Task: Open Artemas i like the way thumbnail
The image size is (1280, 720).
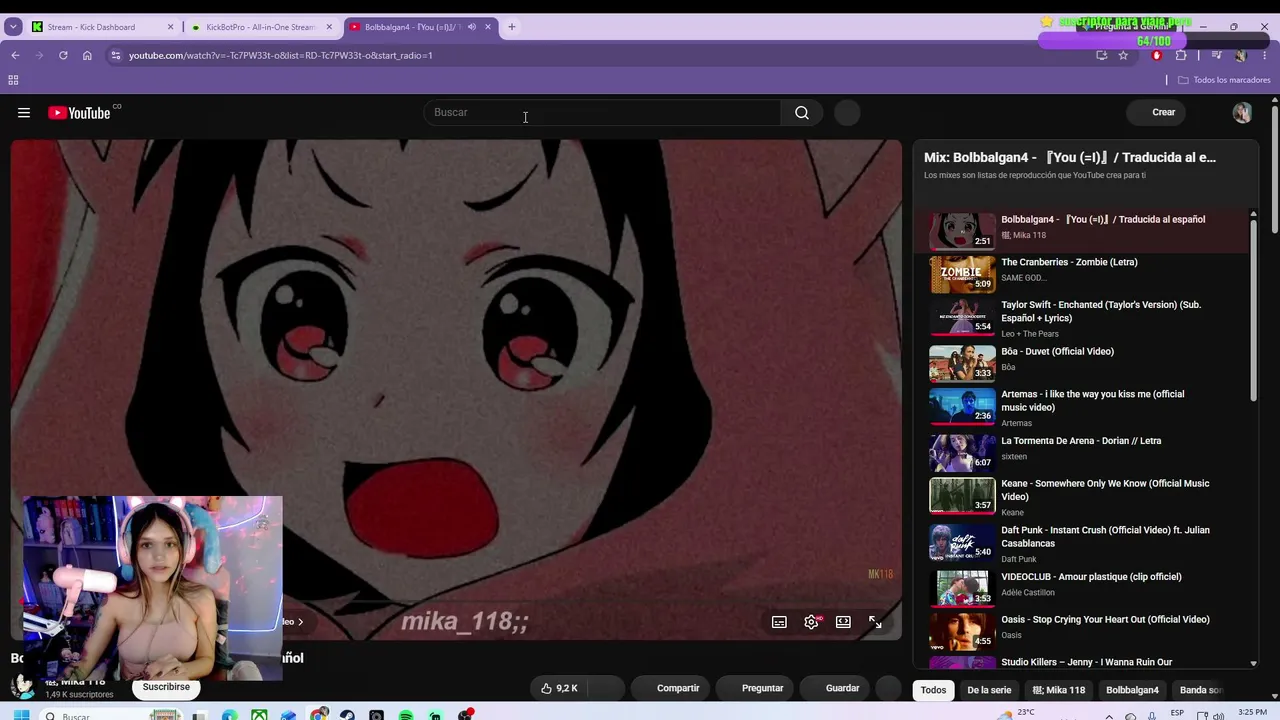Action: pyautogui.click(x=962, y=407)
